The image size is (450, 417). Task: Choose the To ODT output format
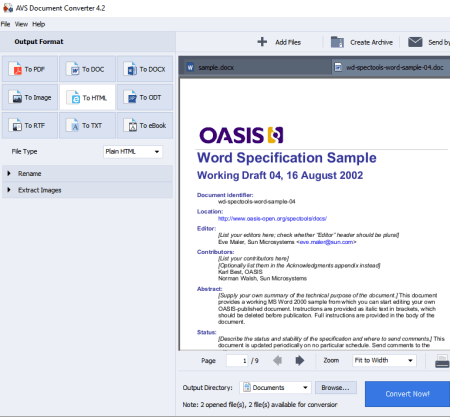(145, 97)
